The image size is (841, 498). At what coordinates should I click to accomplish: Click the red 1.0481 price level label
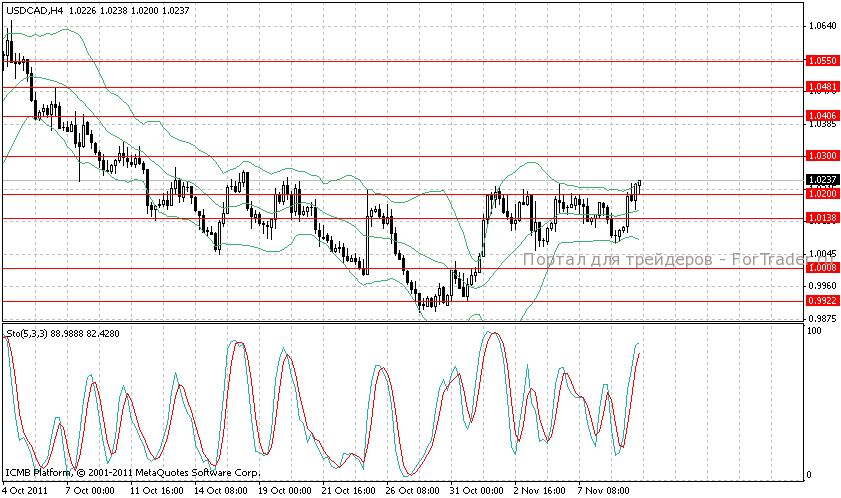tap(822, 87)
